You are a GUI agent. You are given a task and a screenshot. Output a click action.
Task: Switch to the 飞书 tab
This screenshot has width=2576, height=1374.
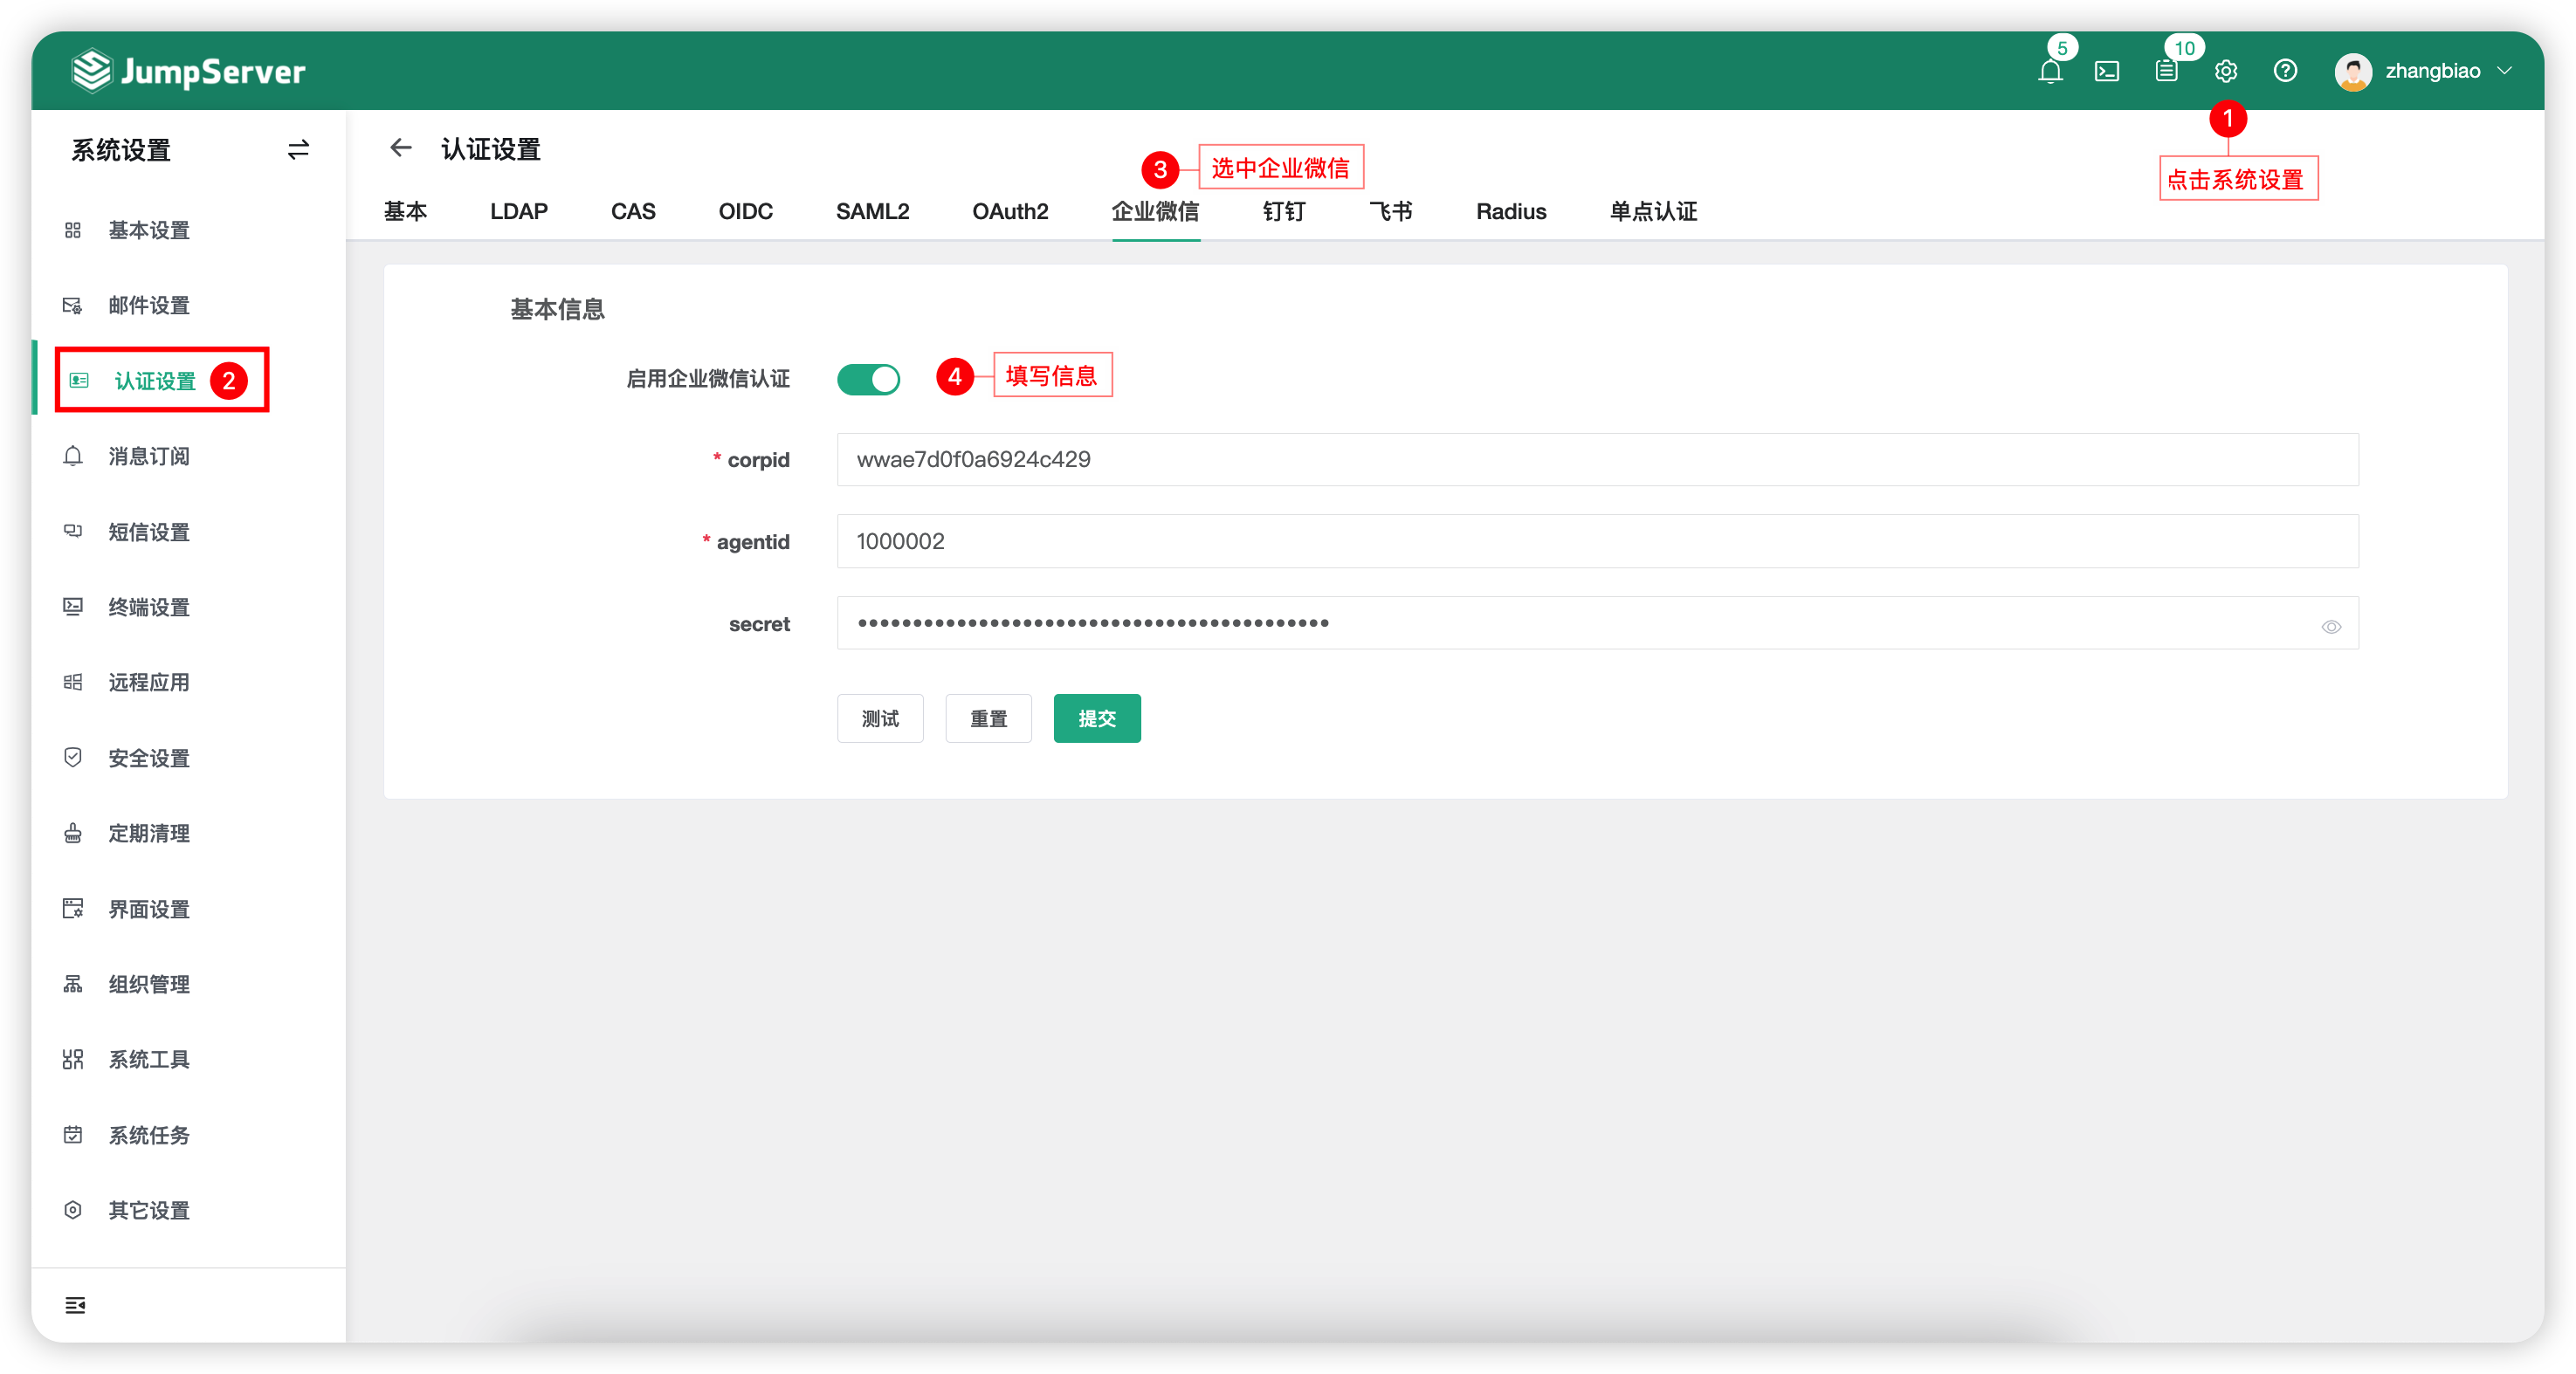pos(1391,211)
